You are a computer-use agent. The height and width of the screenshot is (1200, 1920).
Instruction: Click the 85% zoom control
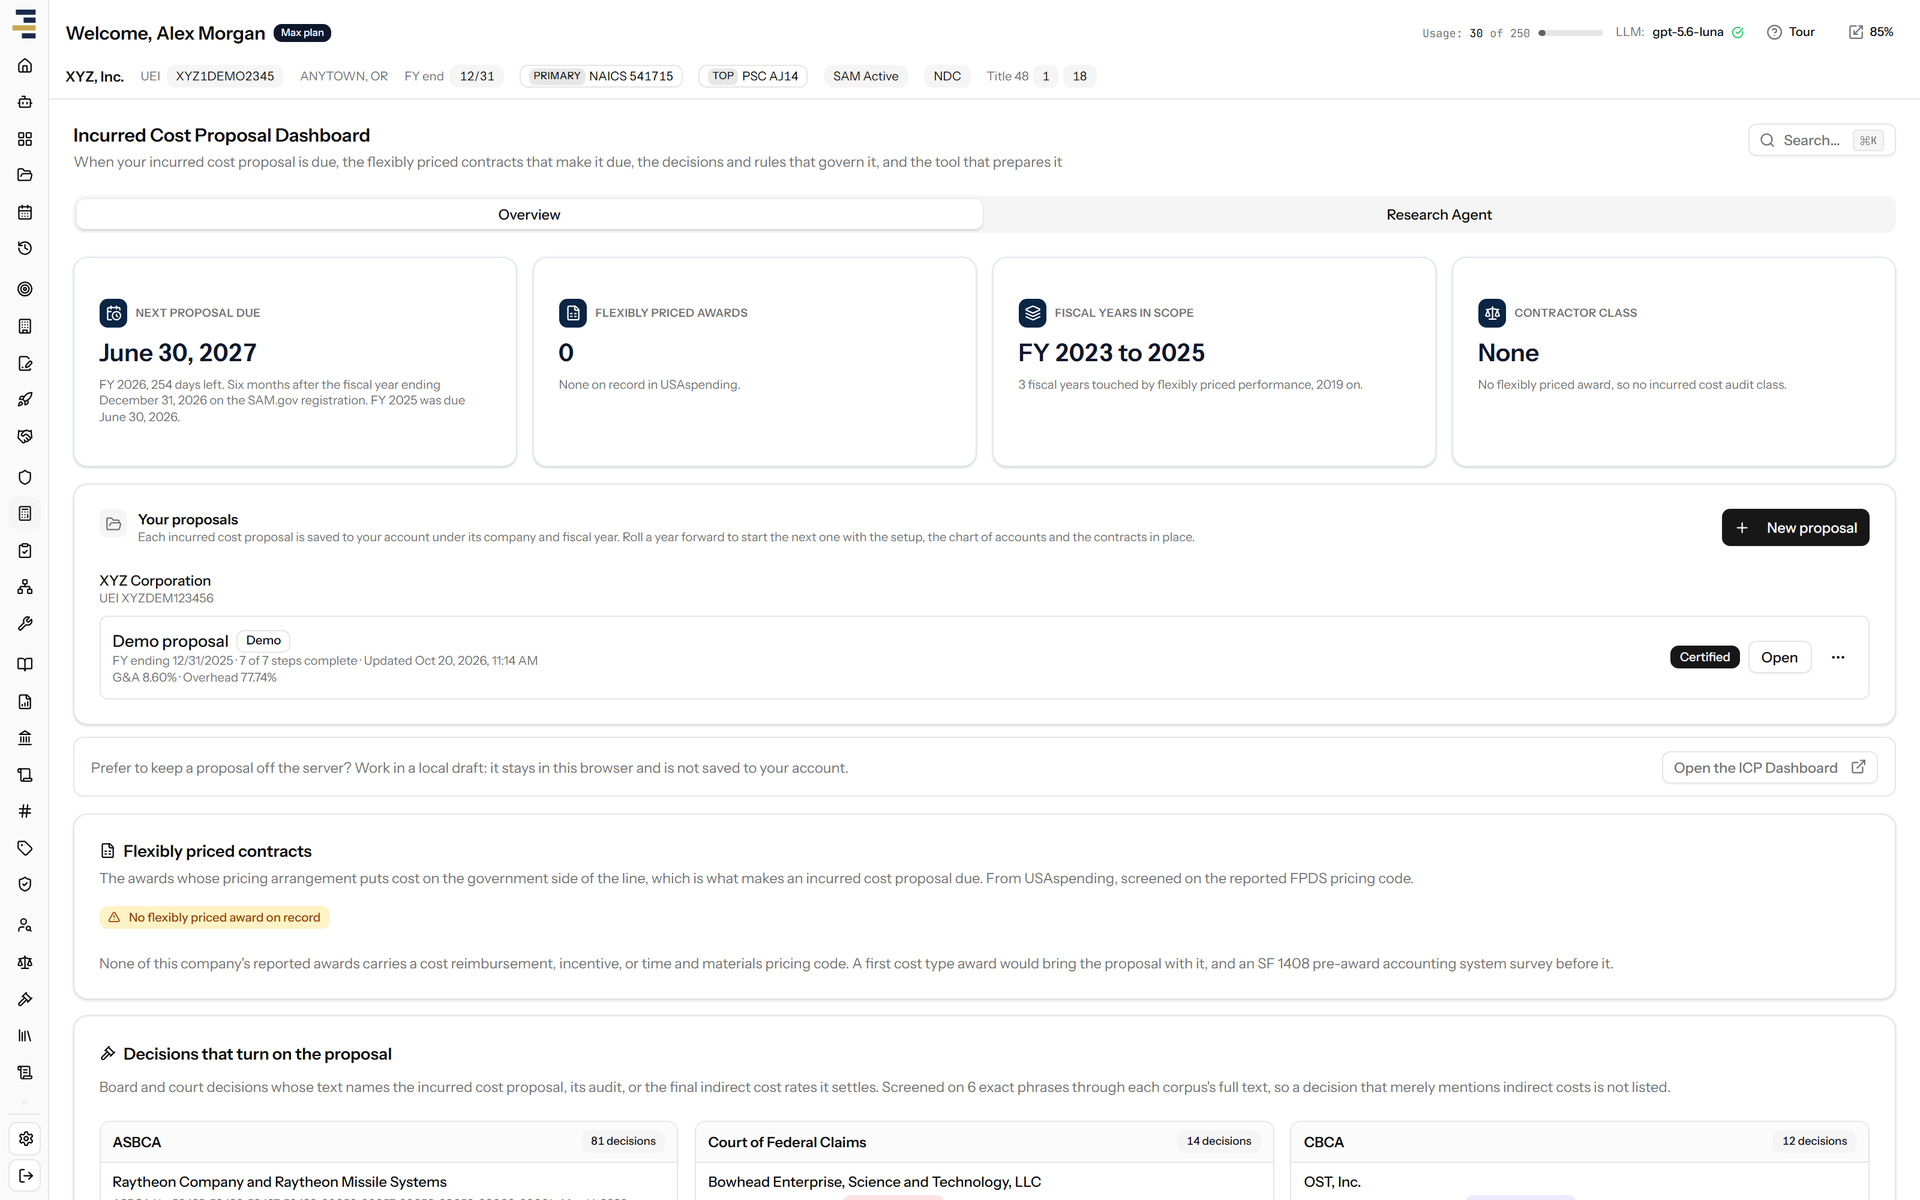1870,32
